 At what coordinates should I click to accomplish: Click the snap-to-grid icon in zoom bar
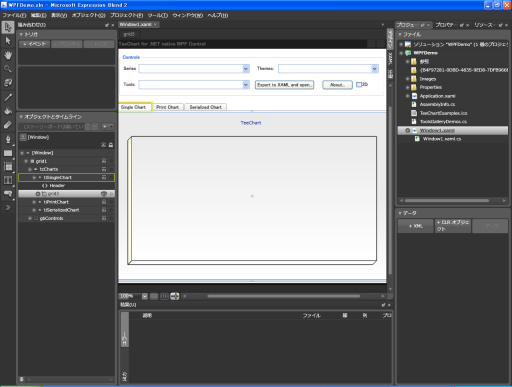coord(164,296)
